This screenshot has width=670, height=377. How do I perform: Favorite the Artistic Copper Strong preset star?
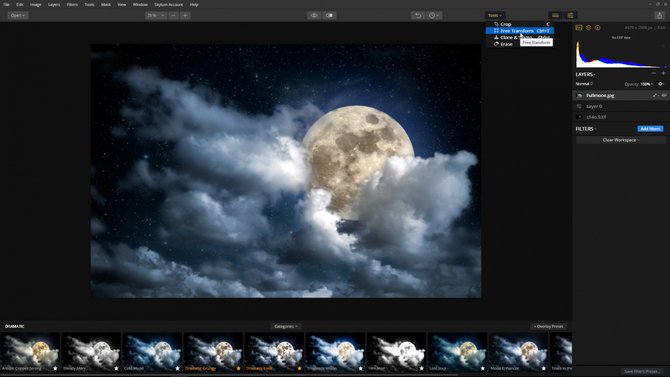click(55, 368)
